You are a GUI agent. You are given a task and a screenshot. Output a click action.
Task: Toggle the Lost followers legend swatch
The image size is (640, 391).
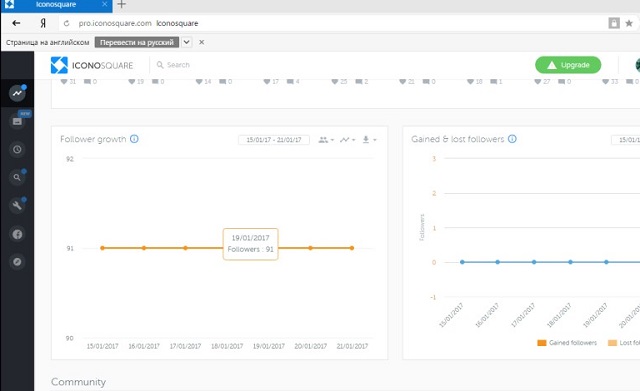tap(612, 343)
